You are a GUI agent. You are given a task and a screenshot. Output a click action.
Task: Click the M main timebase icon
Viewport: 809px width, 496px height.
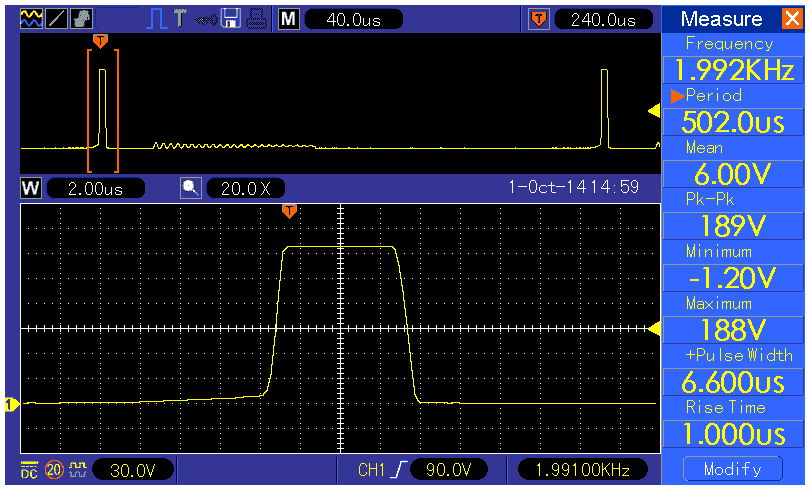[288, 20]
